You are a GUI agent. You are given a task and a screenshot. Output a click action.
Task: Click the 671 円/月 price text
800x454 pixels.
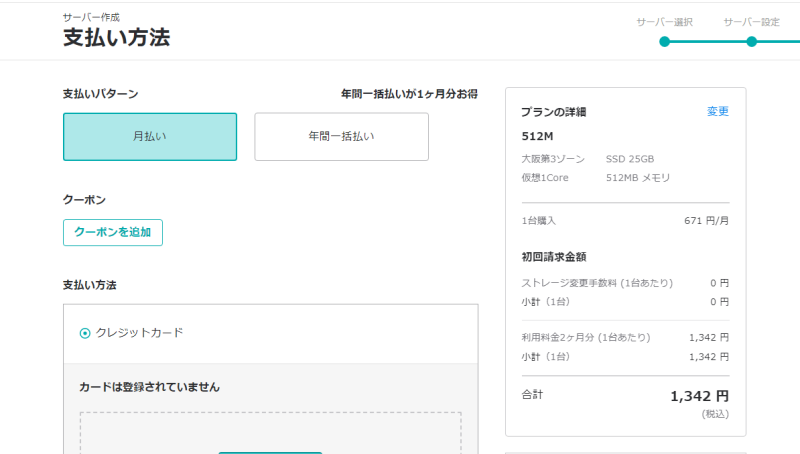coord(707,221)
